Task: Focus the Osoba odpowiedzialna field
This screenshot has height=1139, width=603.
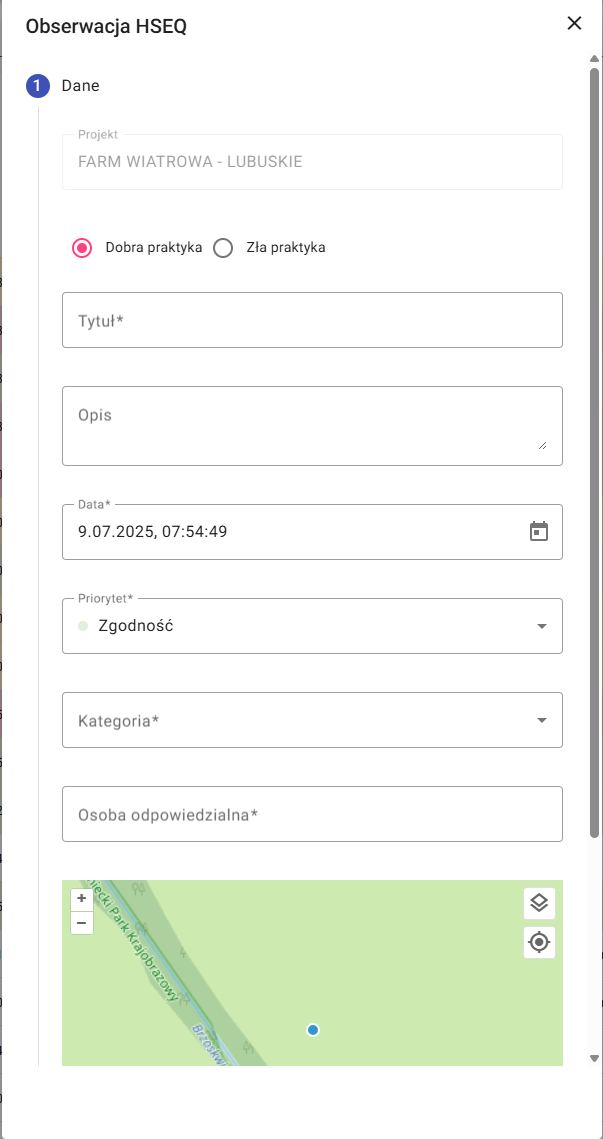Action: [312, 814]
